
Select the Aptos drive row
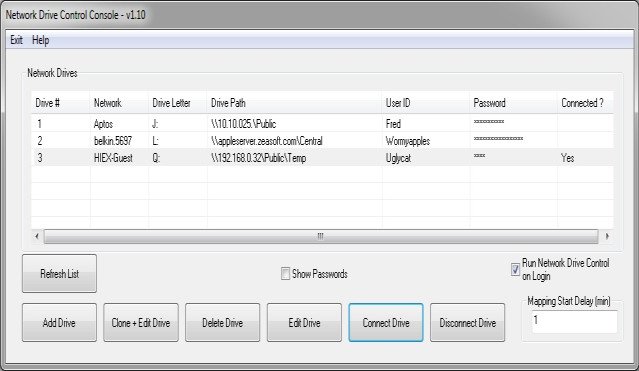(x=322, y=124)
